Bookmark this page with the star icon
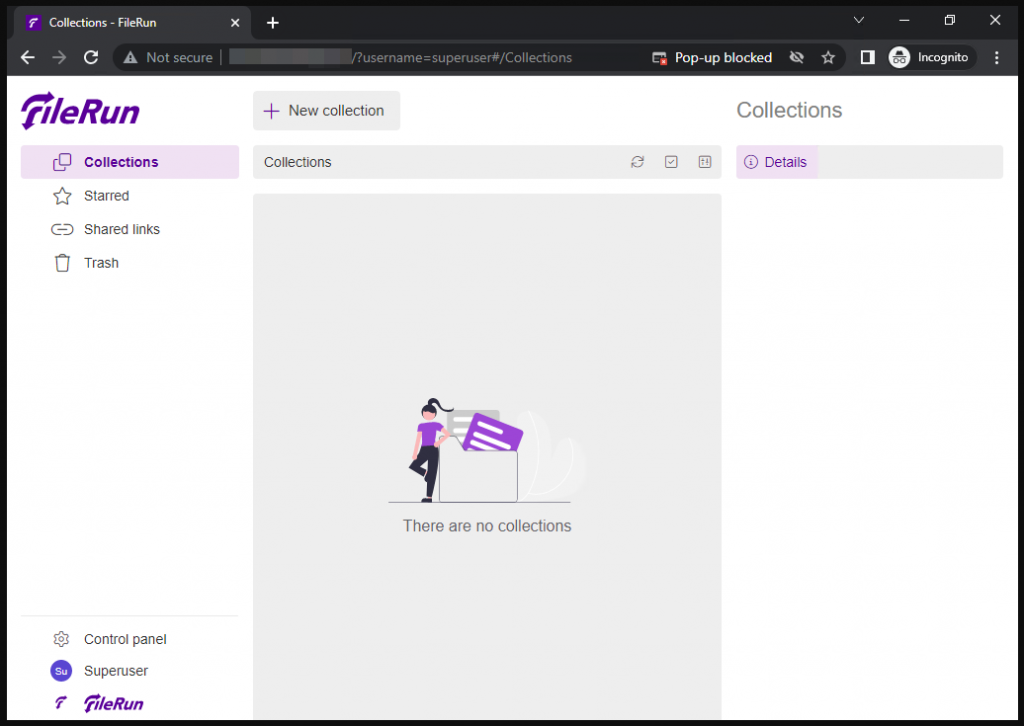This screenshot has width=1024, height=726. click(x=828, y=58)
